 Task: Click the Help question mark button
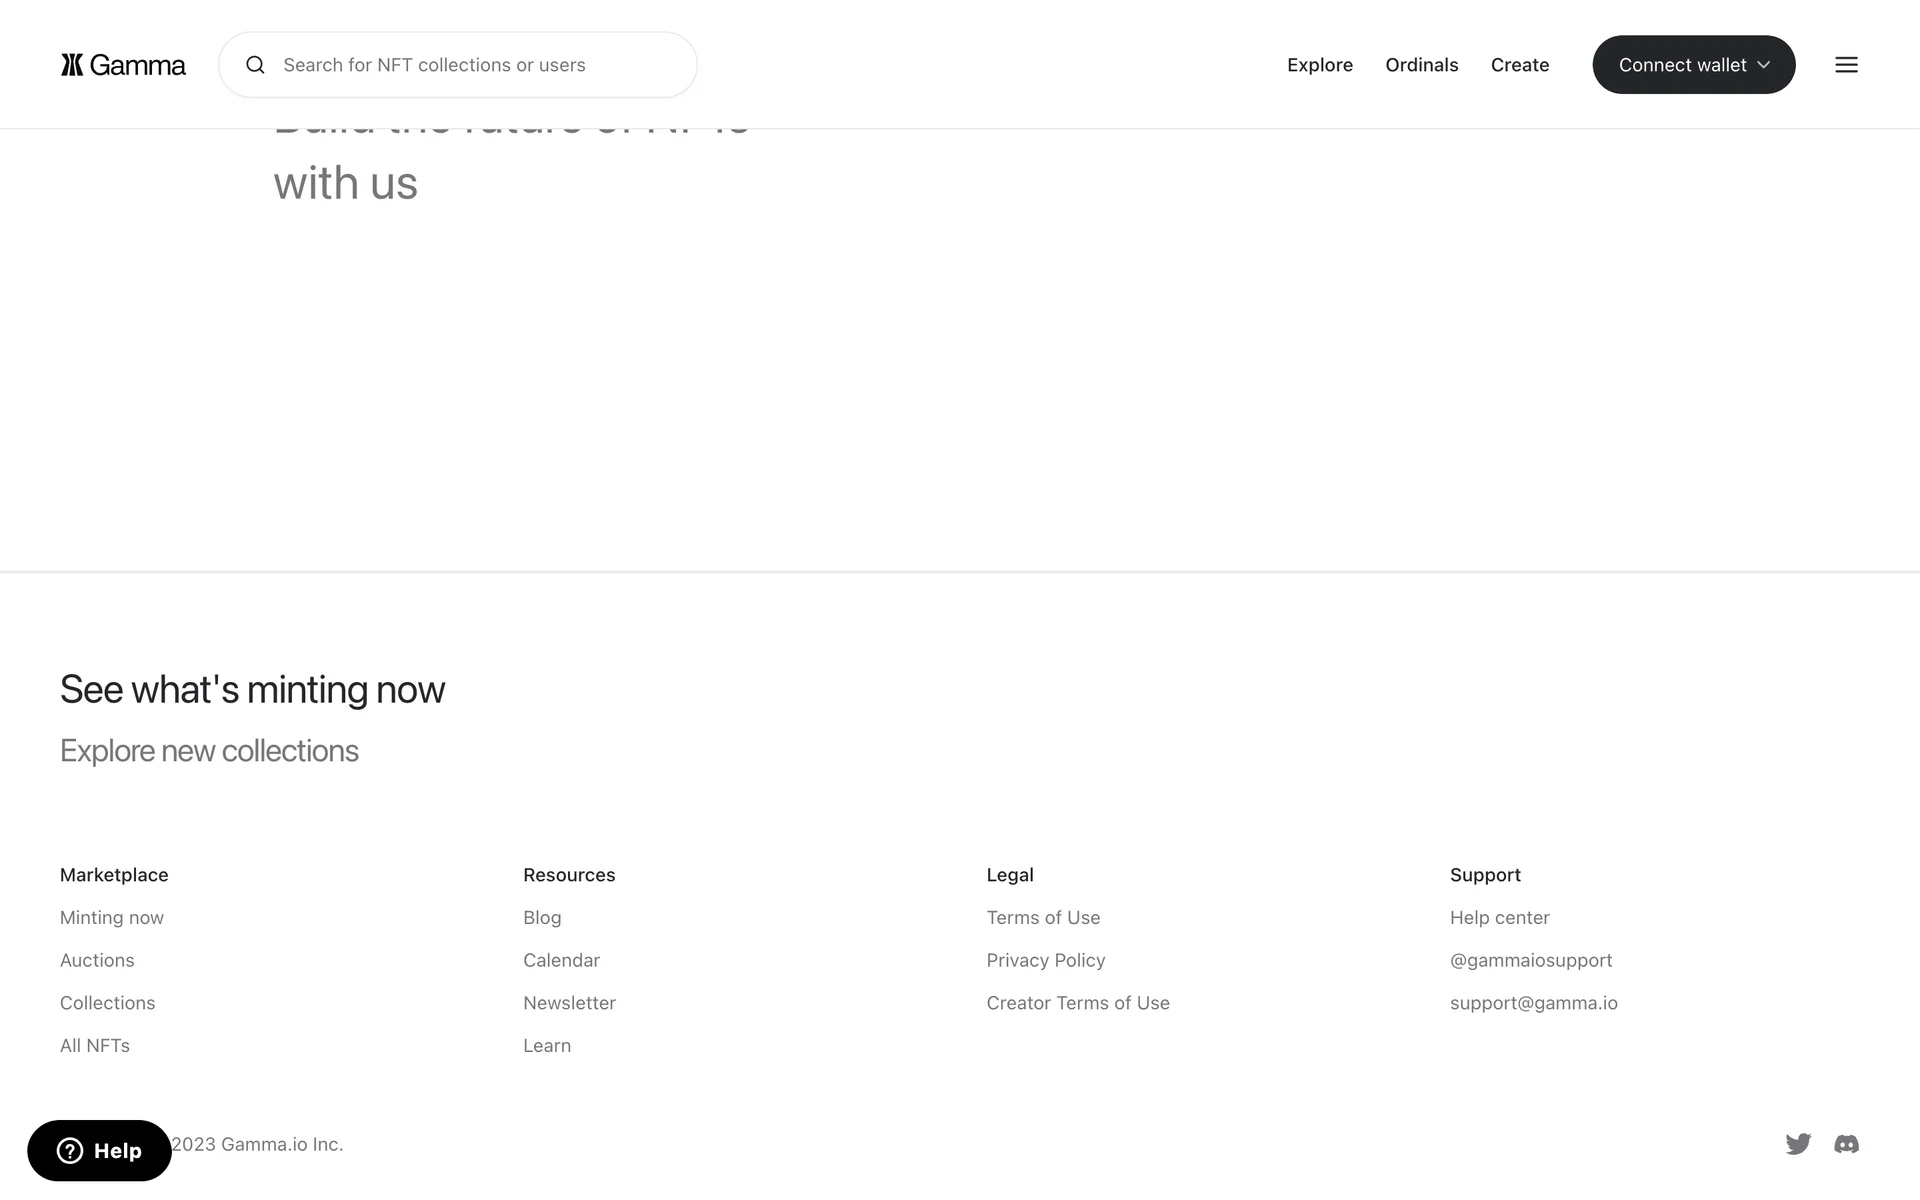click(99, 1151)
